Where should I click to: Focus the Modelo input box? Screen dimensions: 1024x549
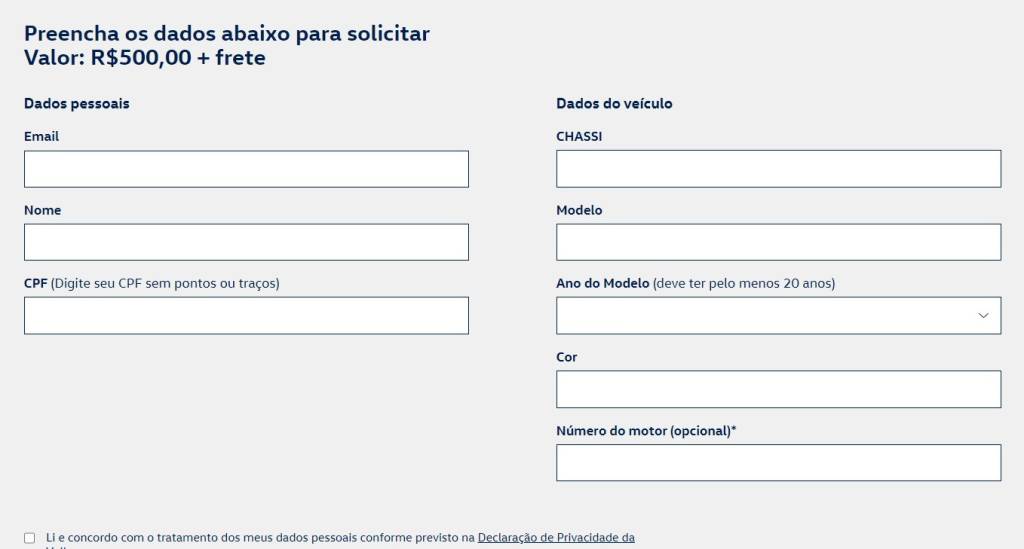pyautogui.click(x=778, y=242)
